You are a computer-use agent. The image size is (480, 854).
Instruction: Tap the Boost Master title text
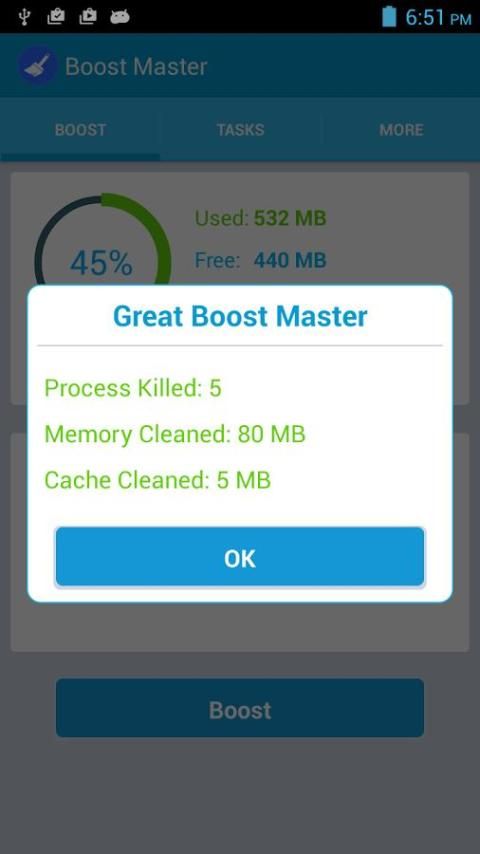(136, 66)
